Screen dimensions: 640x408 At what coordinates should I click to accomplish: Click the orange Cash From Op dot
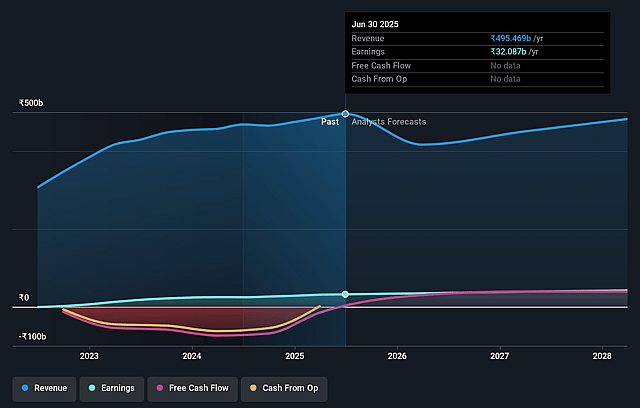click(253, 388)
